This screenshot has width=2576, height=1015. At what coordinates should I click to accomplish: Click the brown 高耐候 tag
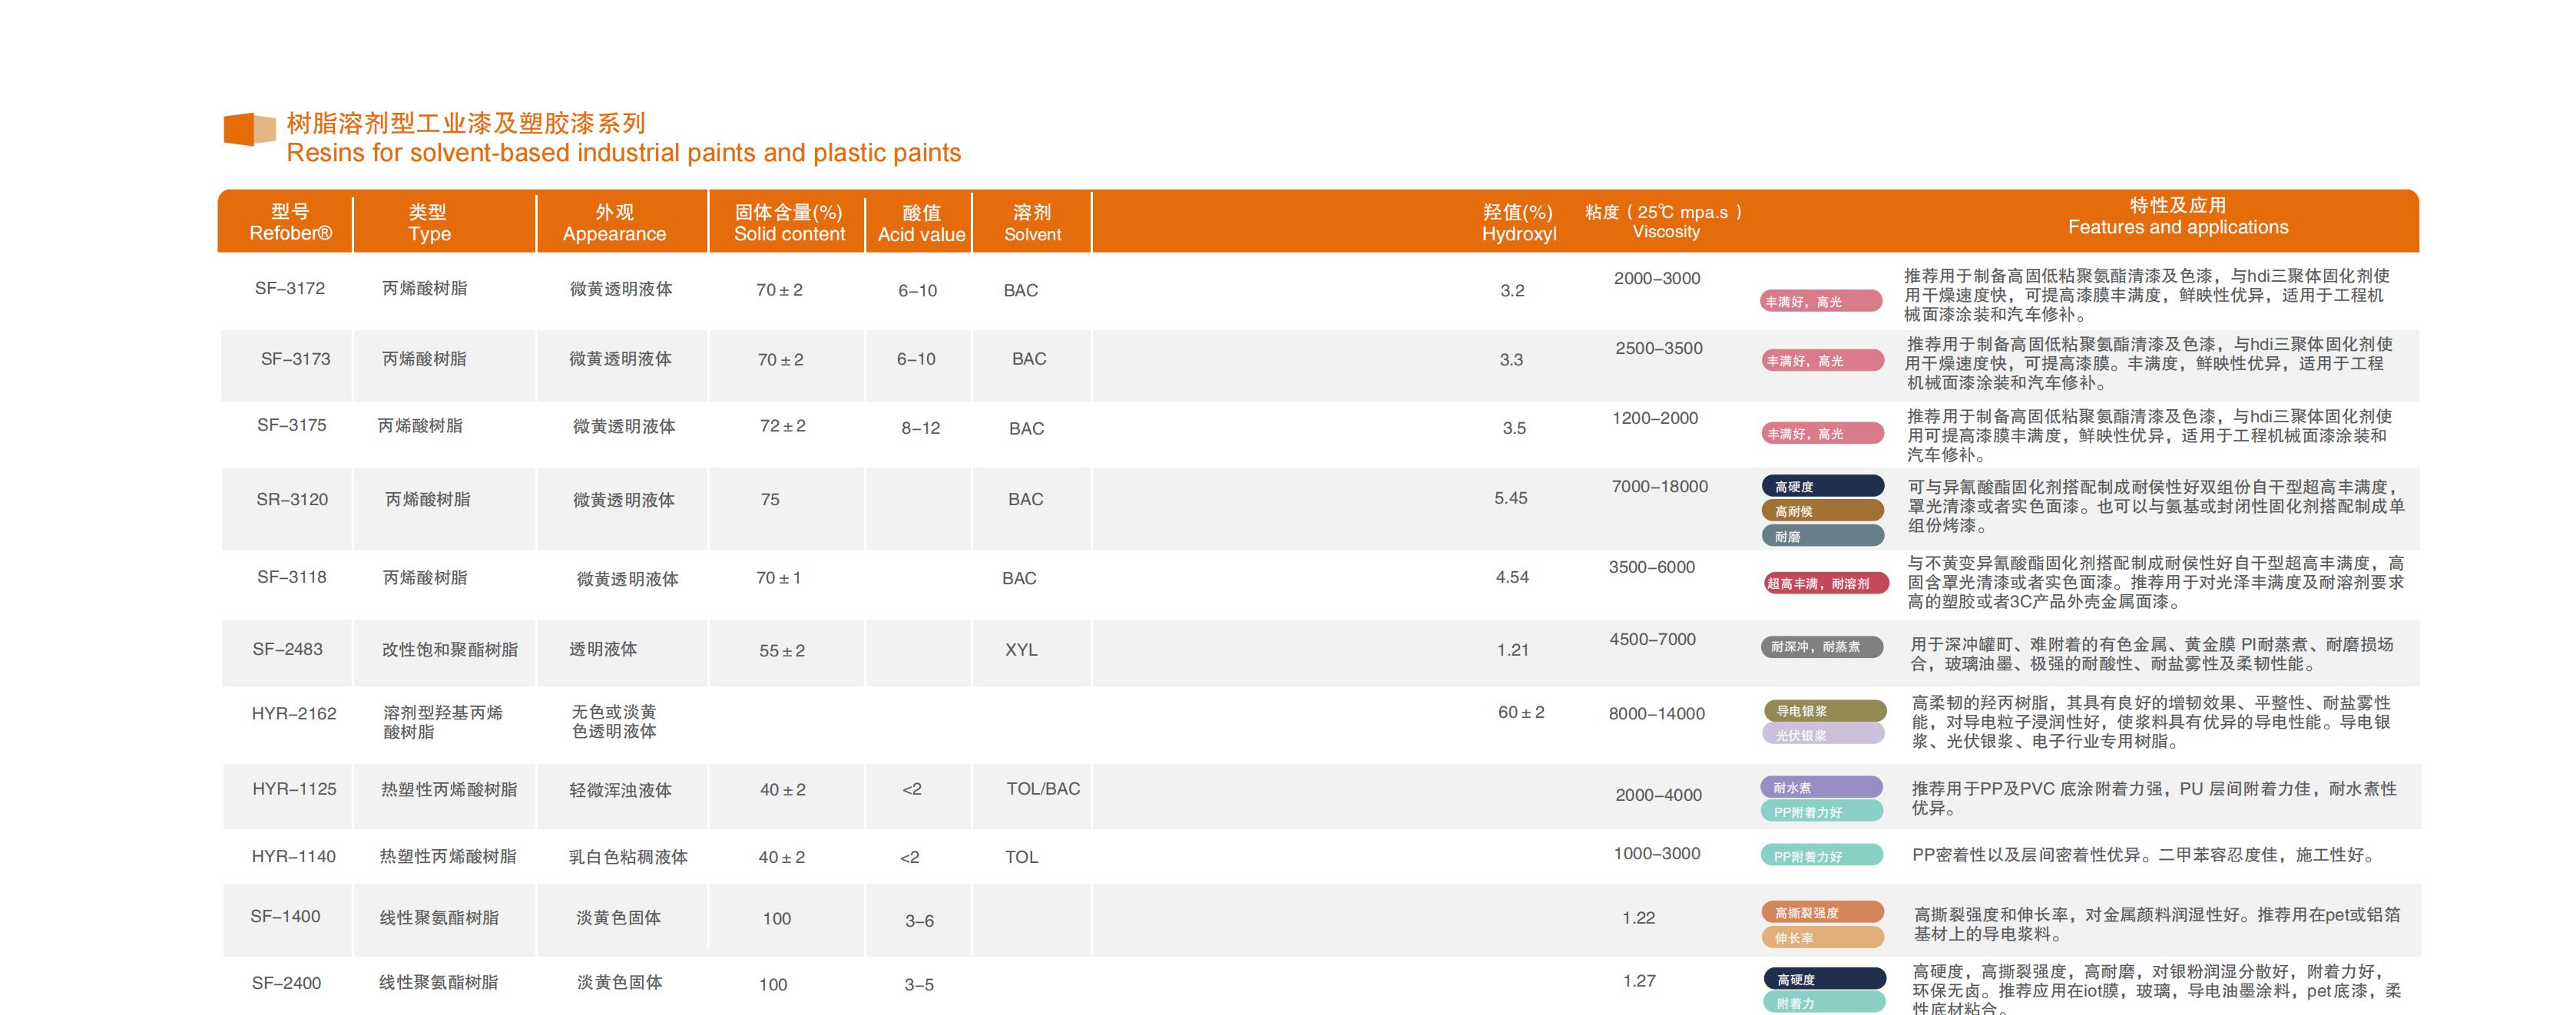pyautogui.click(x=1822, y=511)
